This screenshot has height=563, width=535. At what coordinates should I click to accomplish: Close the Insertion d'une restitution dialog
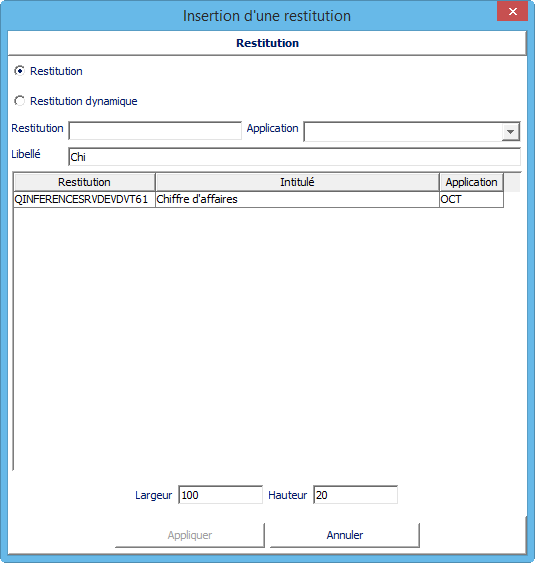[512, 11]
